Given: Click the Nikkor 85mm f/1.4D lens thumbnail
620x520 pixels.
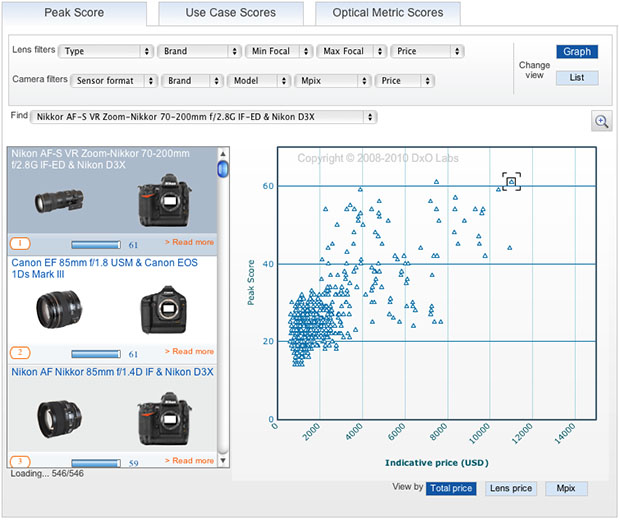Looking at the screenshot, I should pos(59,419).
